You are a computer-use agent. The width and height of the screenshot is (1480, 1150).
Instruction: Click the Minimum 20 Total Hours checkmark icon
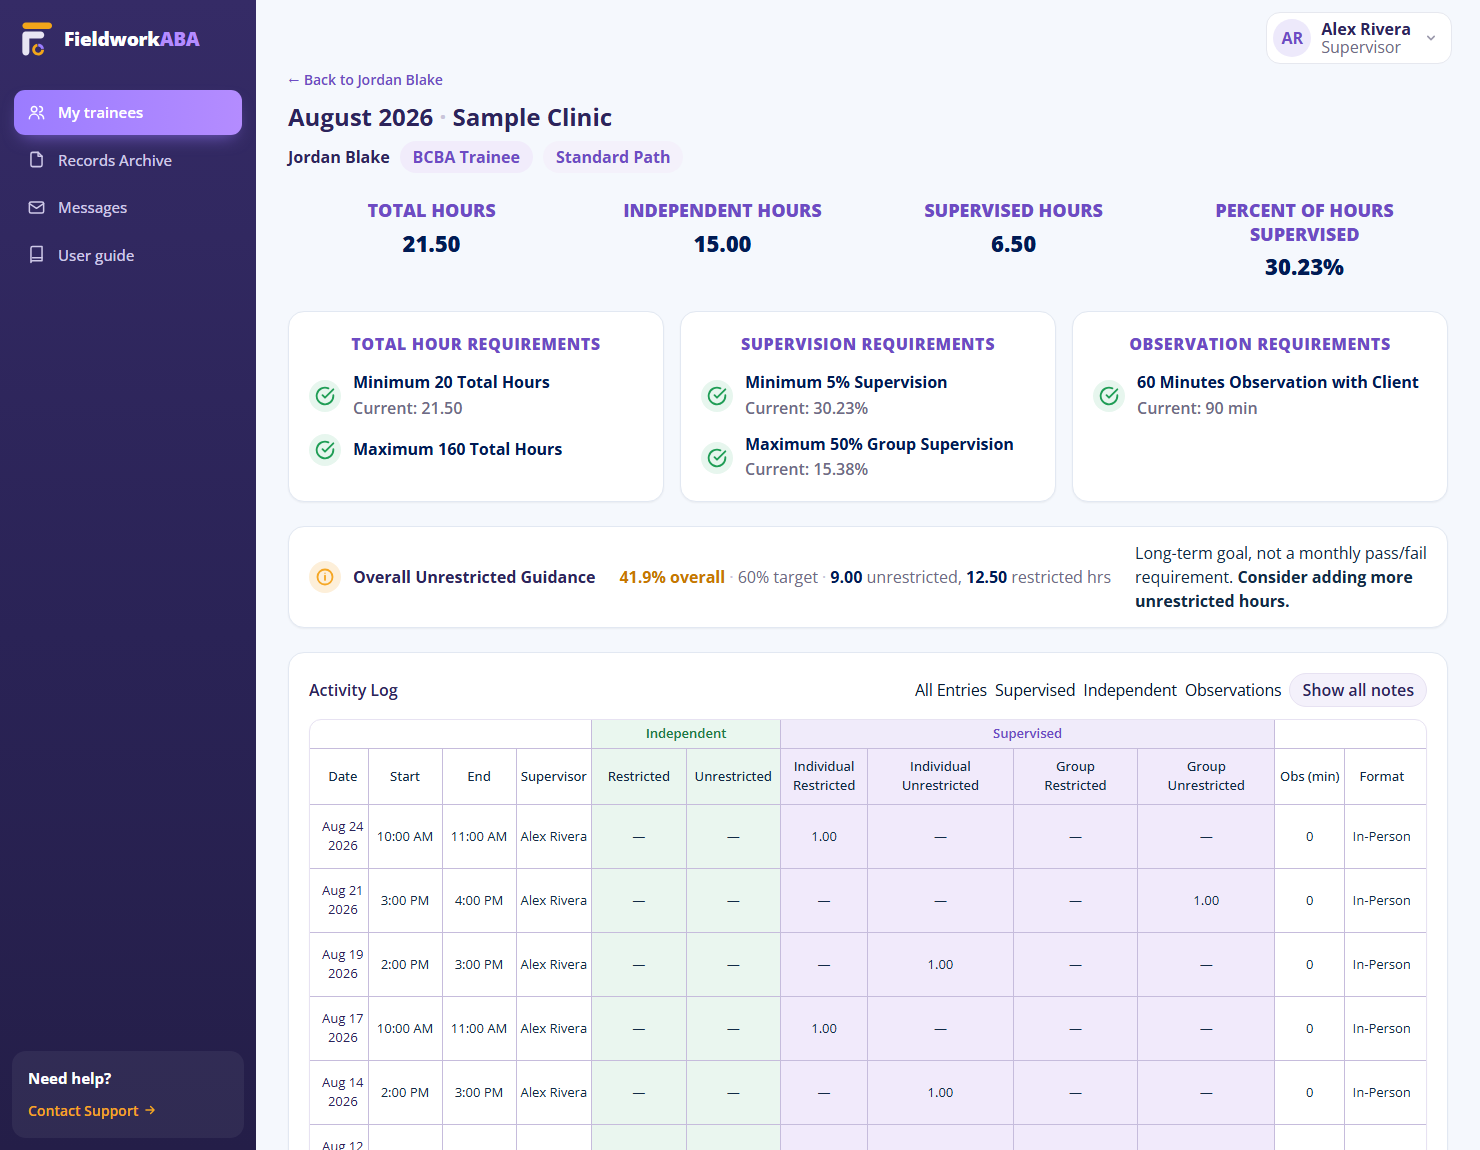click(325, 396)
